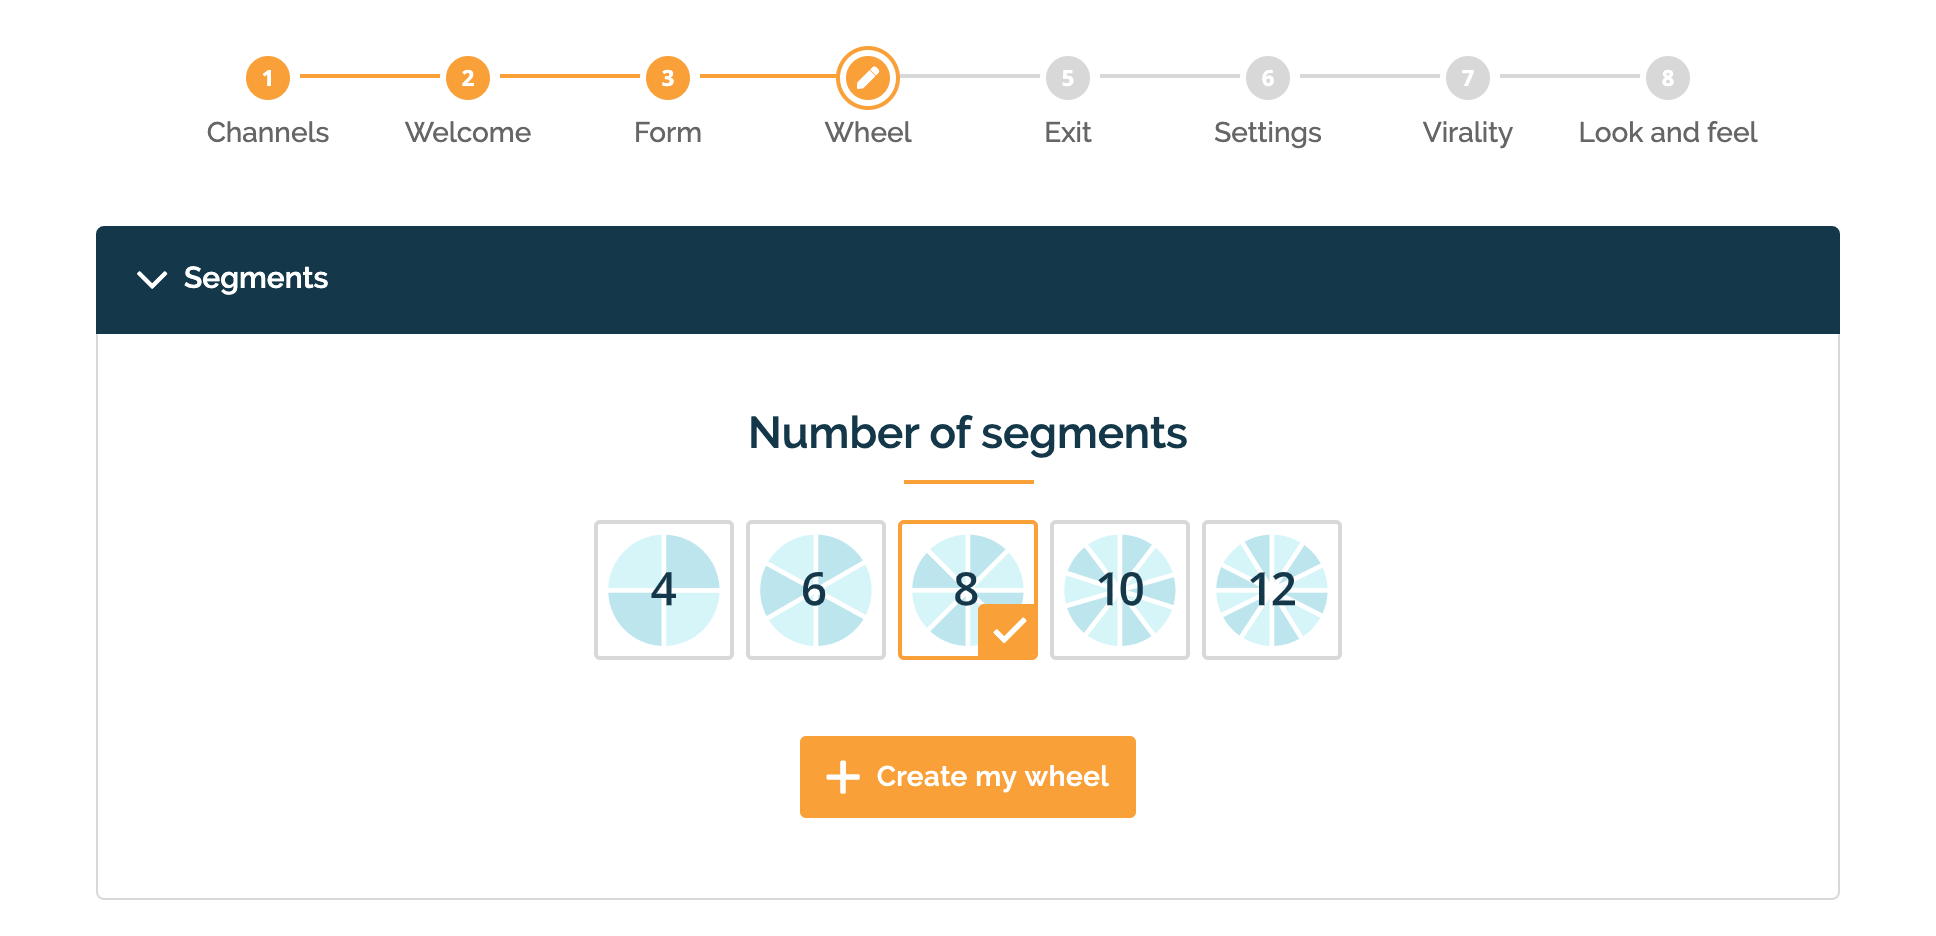Viewport: 1936px width, 936px height.
Task: Click the pencil icon on Wheel step
Action: point(868,78)
